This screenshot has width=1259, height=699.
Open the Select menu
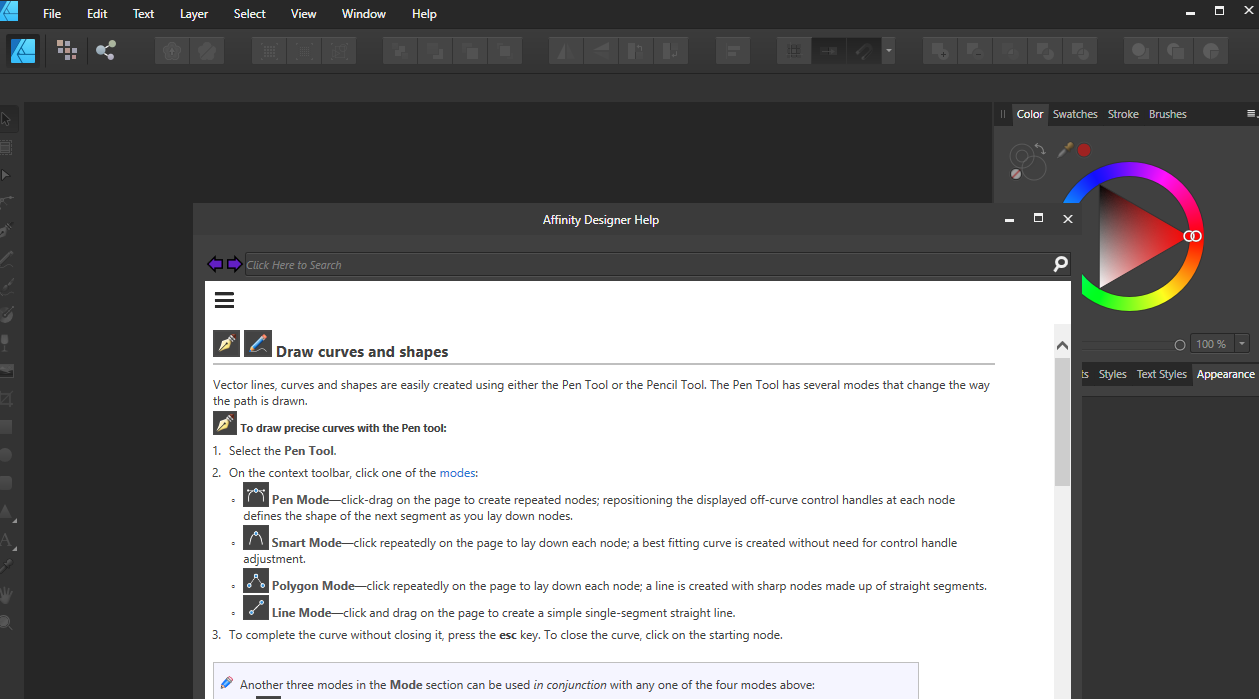pos(250,14)
